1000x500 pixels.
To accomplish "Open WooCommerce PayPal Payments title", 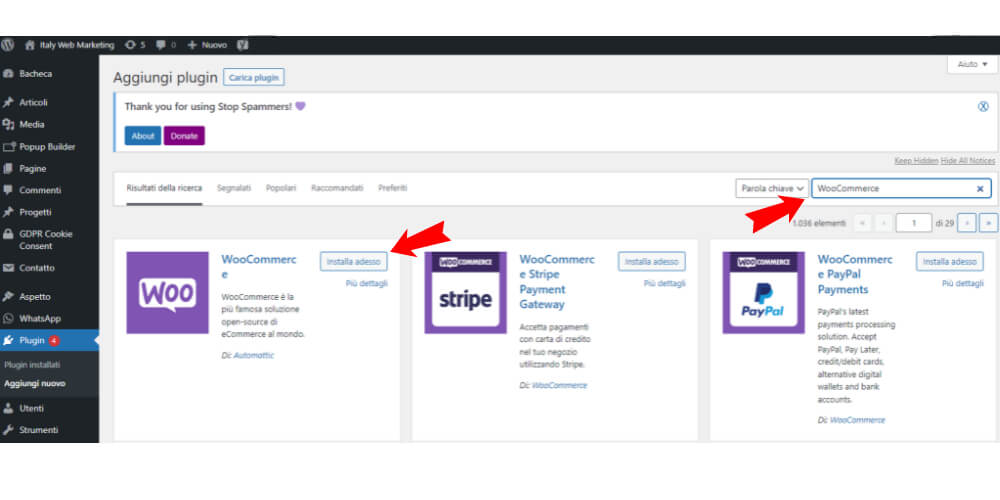I will (855, 274).
